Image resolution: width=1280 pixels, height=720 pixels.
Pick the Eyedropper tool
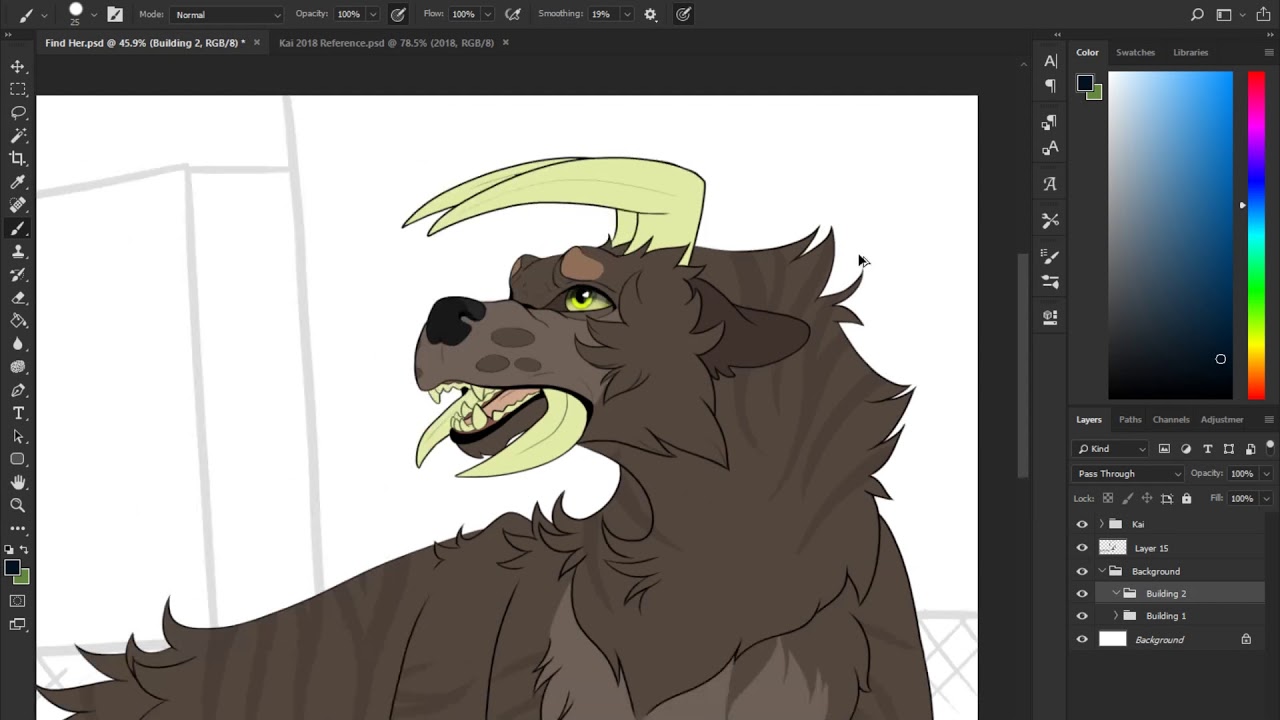tap(18, 182)
